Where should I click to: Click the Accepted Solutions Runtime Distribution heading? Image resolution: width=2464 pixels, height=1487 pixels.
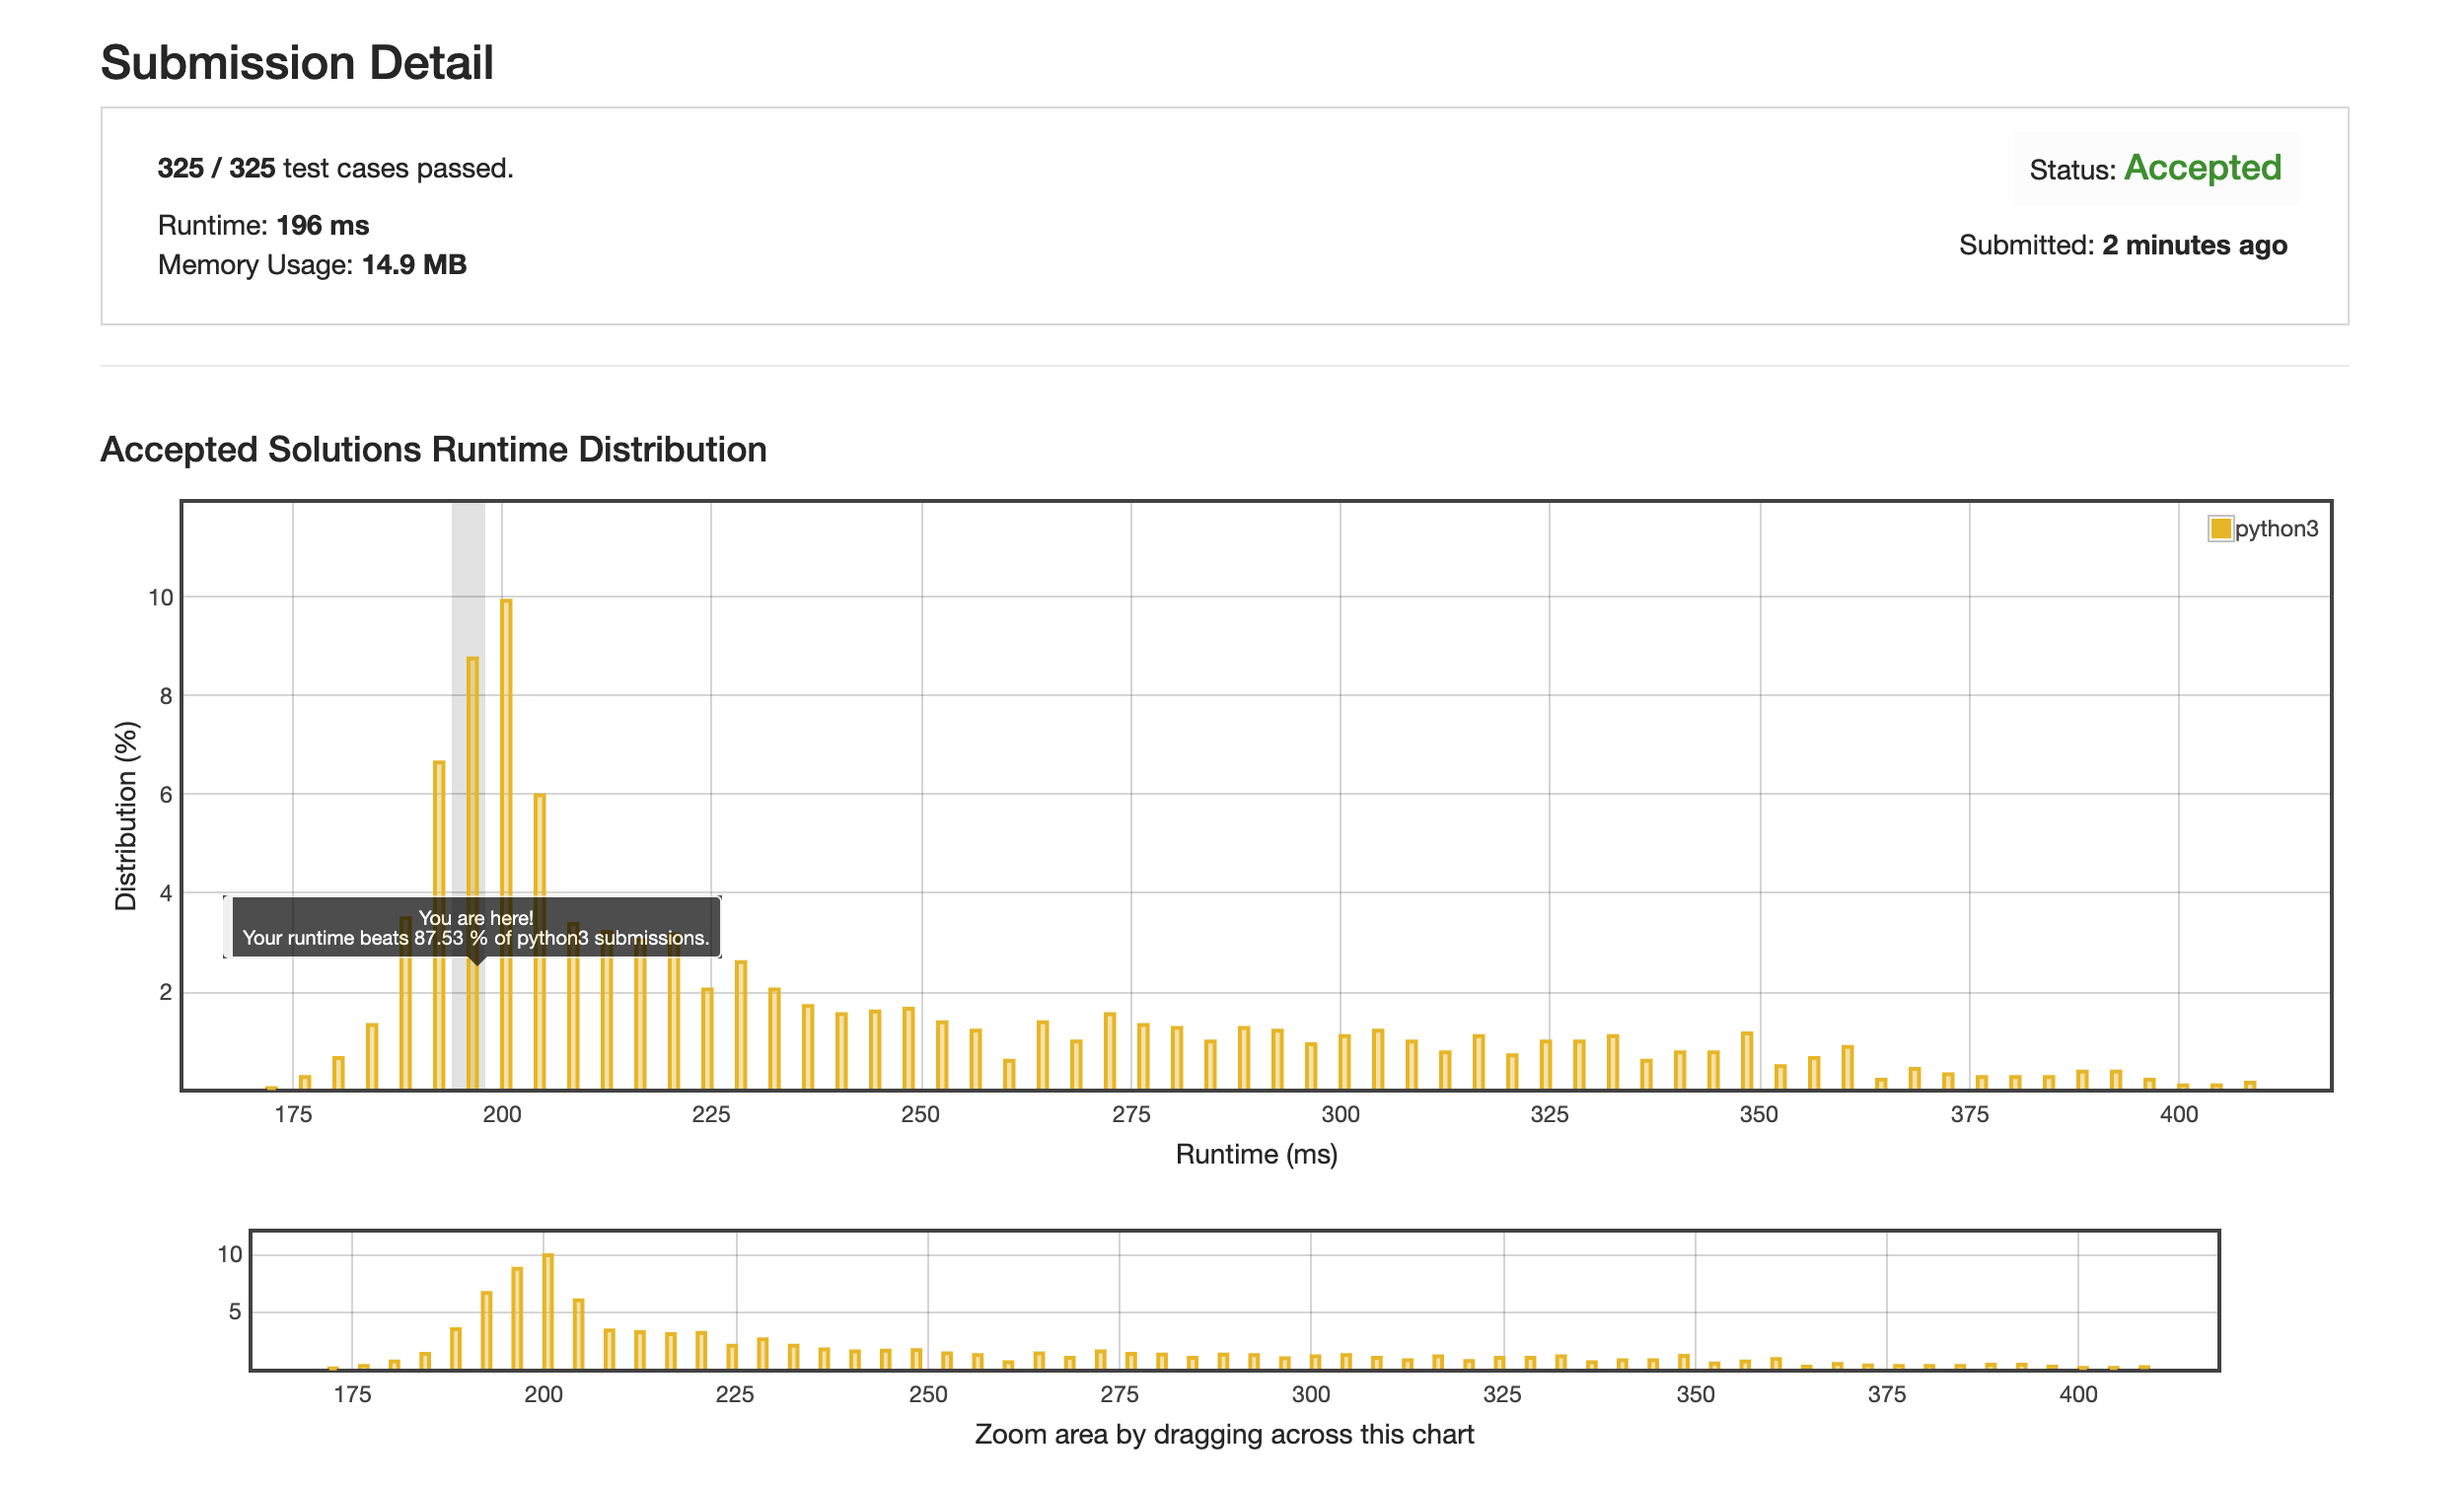tap(433, 450)
